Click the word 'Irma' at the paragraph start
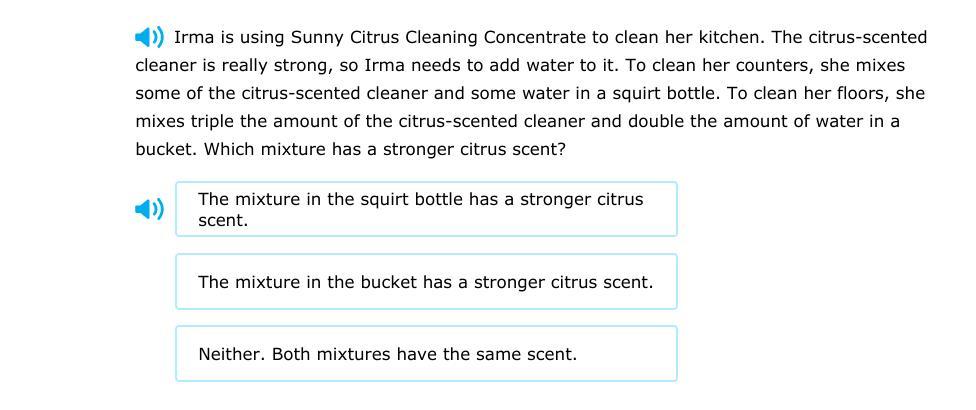The width and height of the screenshot is (976, 410). 192,38
